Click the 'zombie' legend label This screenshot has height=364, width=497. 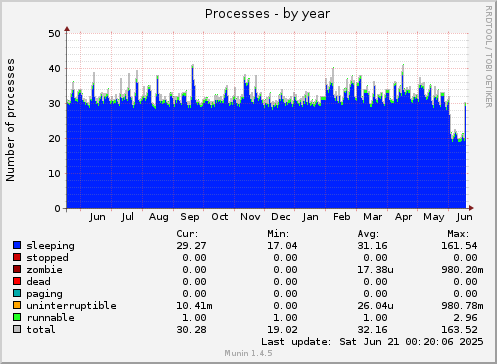tap(45, 270)
